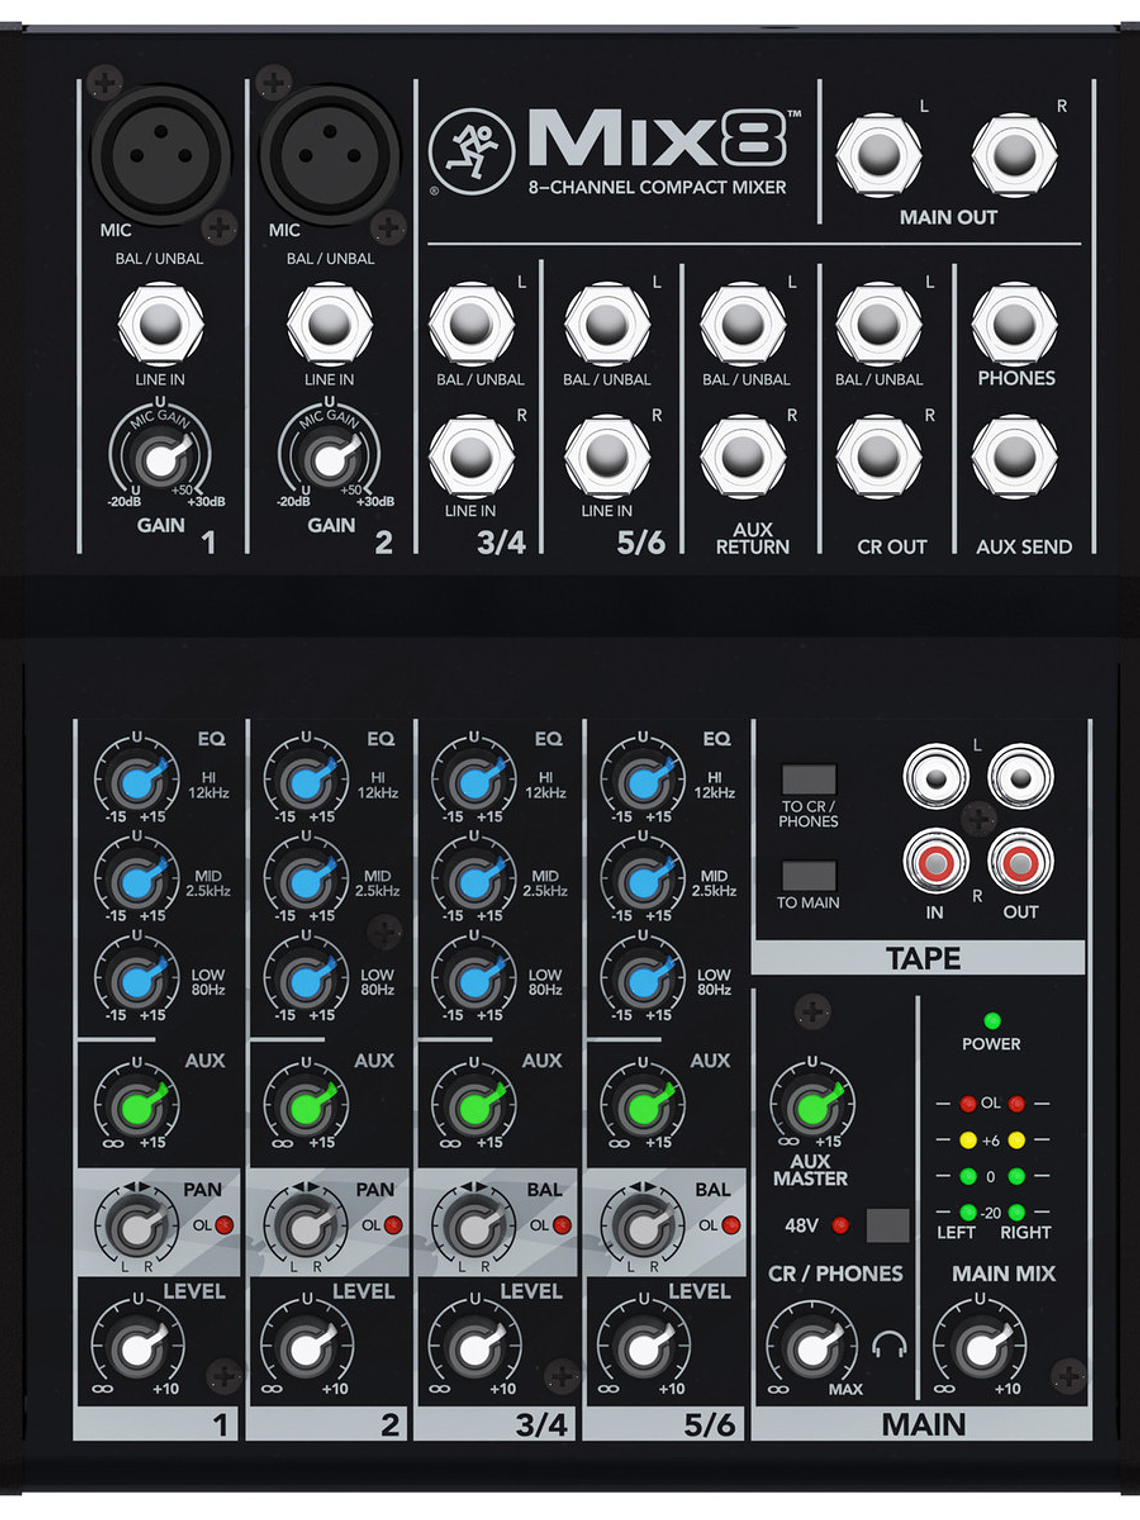
Task: Click the AUX MASTER green knob
Action: 812,1105
